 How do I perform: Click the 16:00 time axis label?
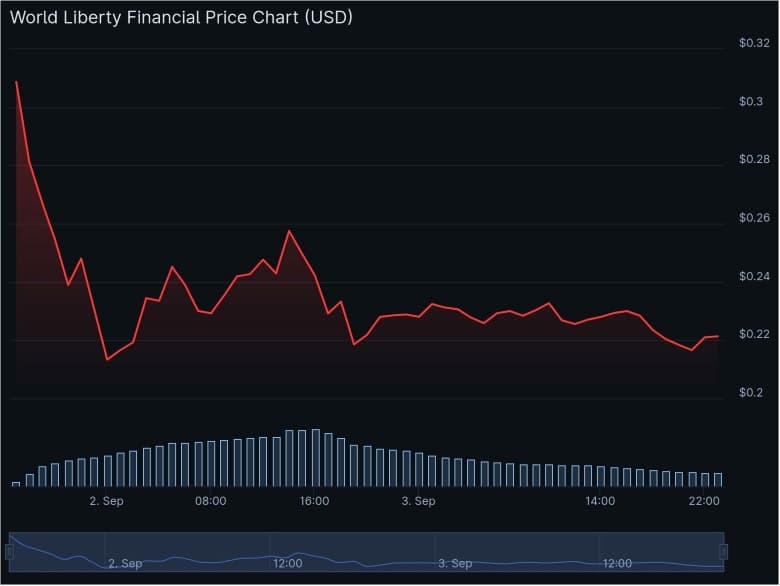click(314, 501)
